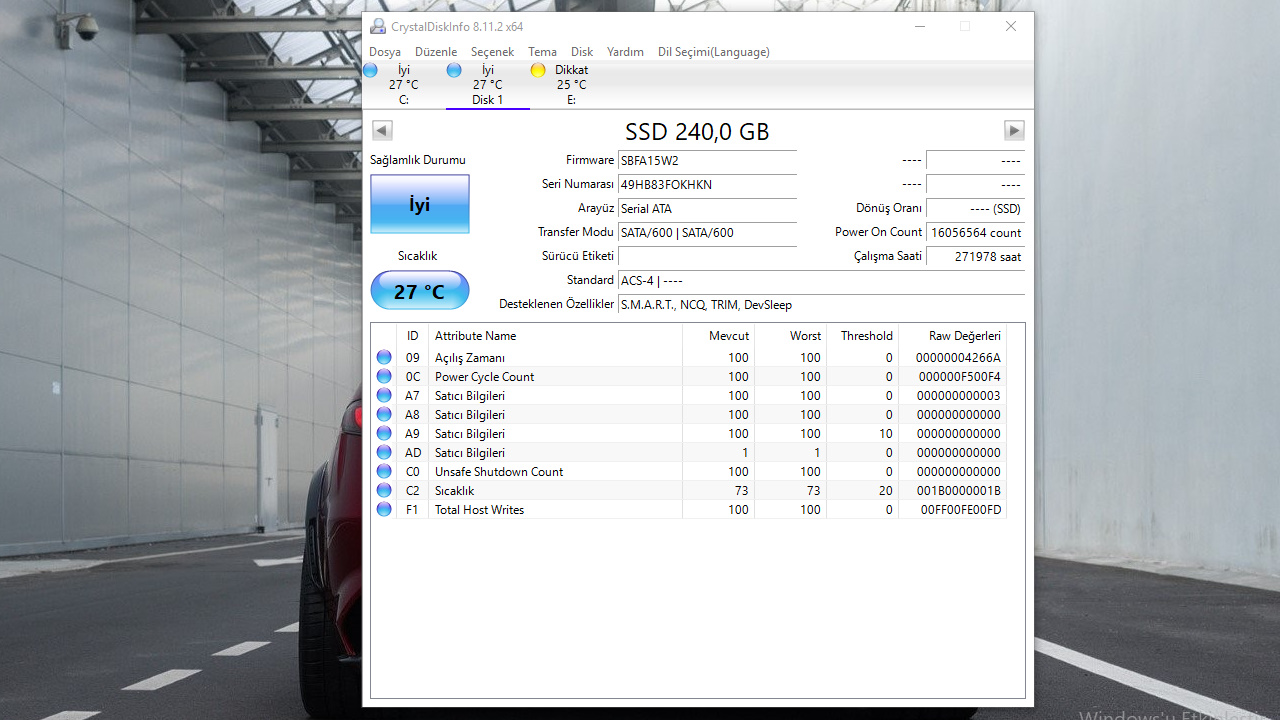The image size is (1280, 720).
Task: Click the CrystalDiskInfo title bar app icon
Action: coord(377,27)
